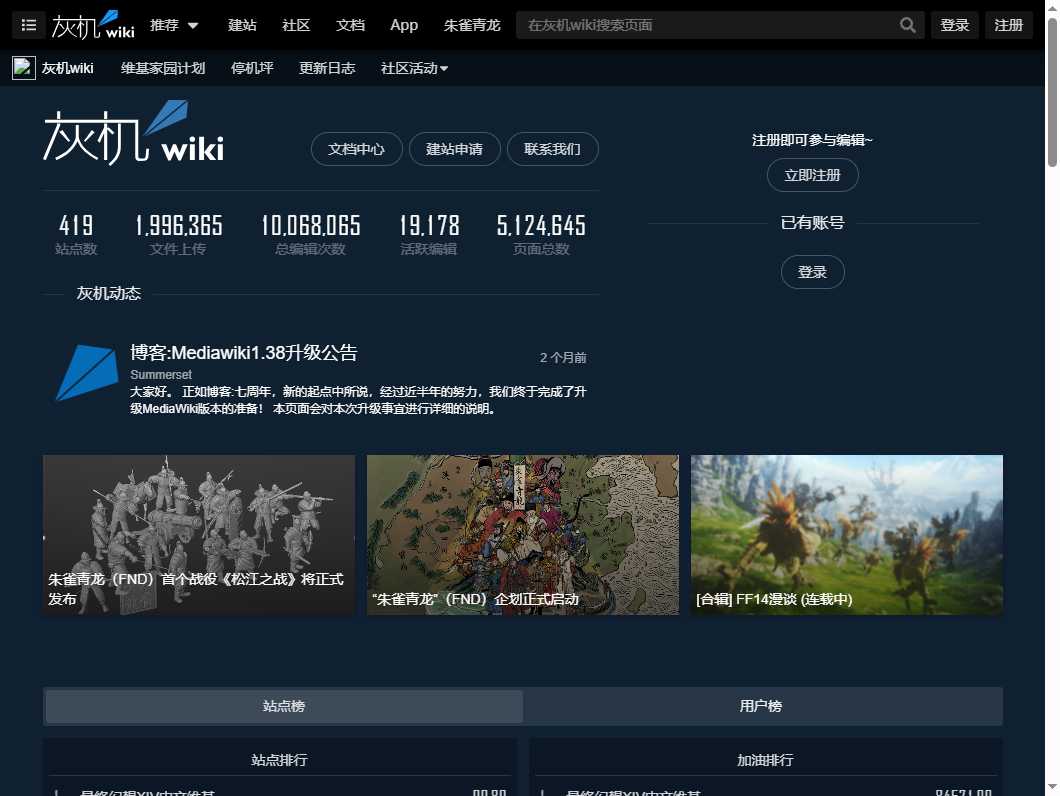Expand the 社区活动 dropdown
The width and height of the screenshot is (1060, 796).
413,68
